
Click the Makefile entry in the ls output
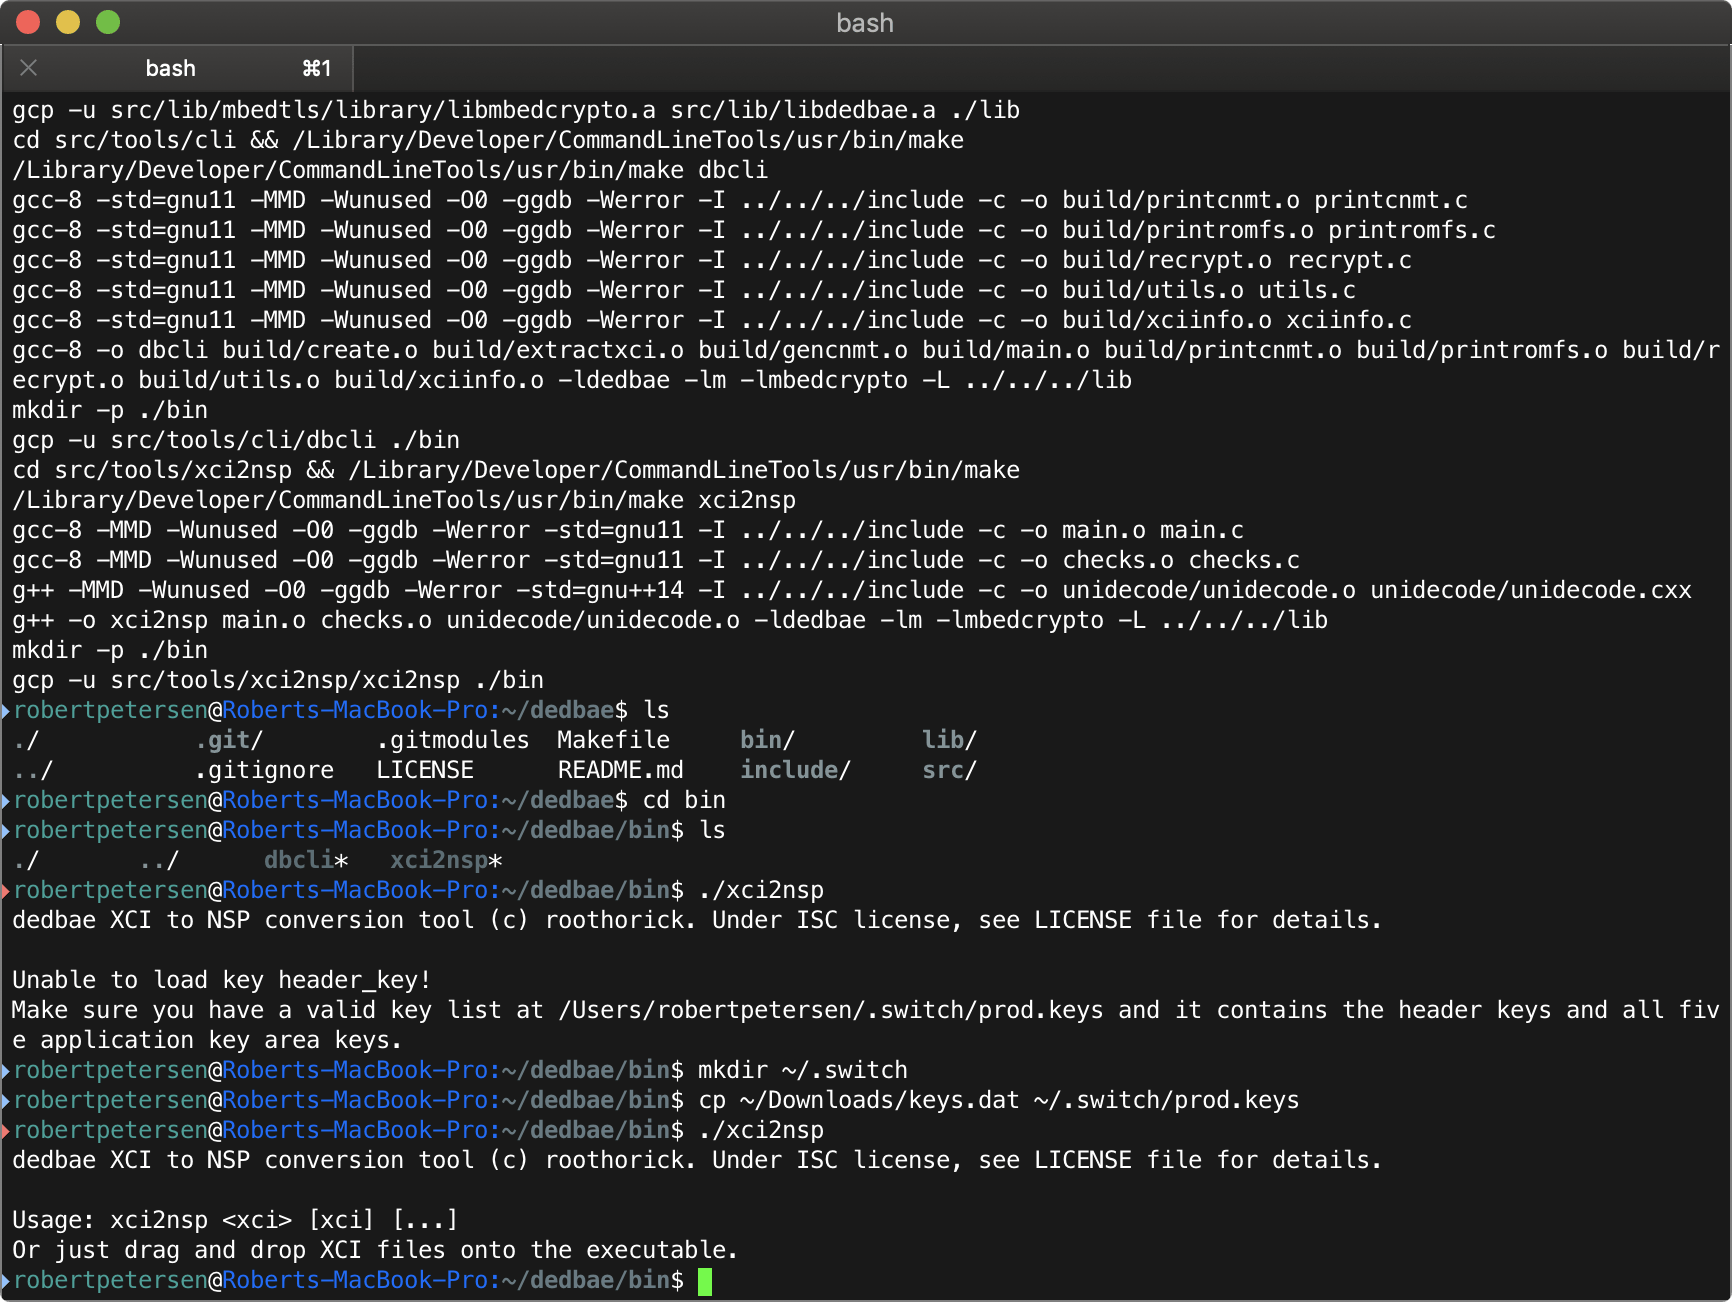pos(613,740)
